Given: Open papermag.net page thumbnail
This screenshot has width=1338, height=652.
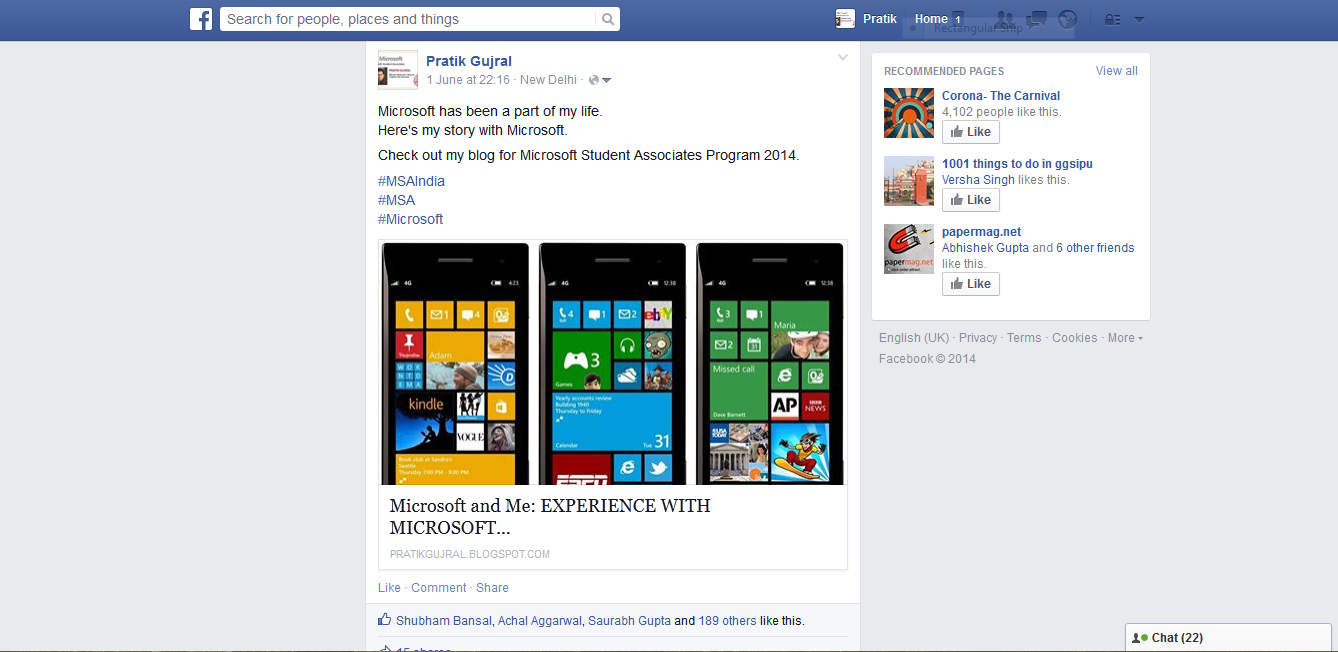Looking at the screenshot, I should (909, 249).
